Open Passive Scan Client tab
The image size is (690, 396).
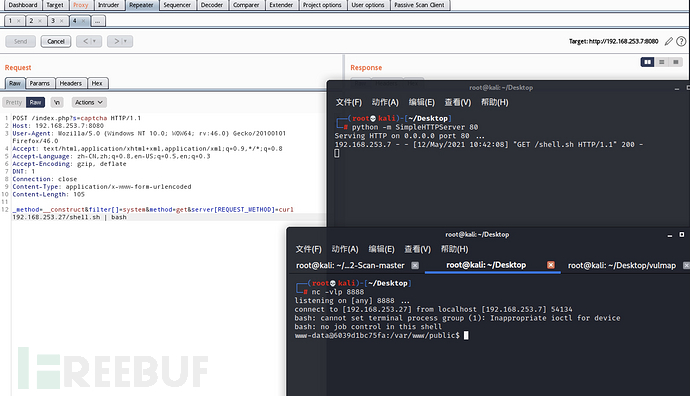419,5
